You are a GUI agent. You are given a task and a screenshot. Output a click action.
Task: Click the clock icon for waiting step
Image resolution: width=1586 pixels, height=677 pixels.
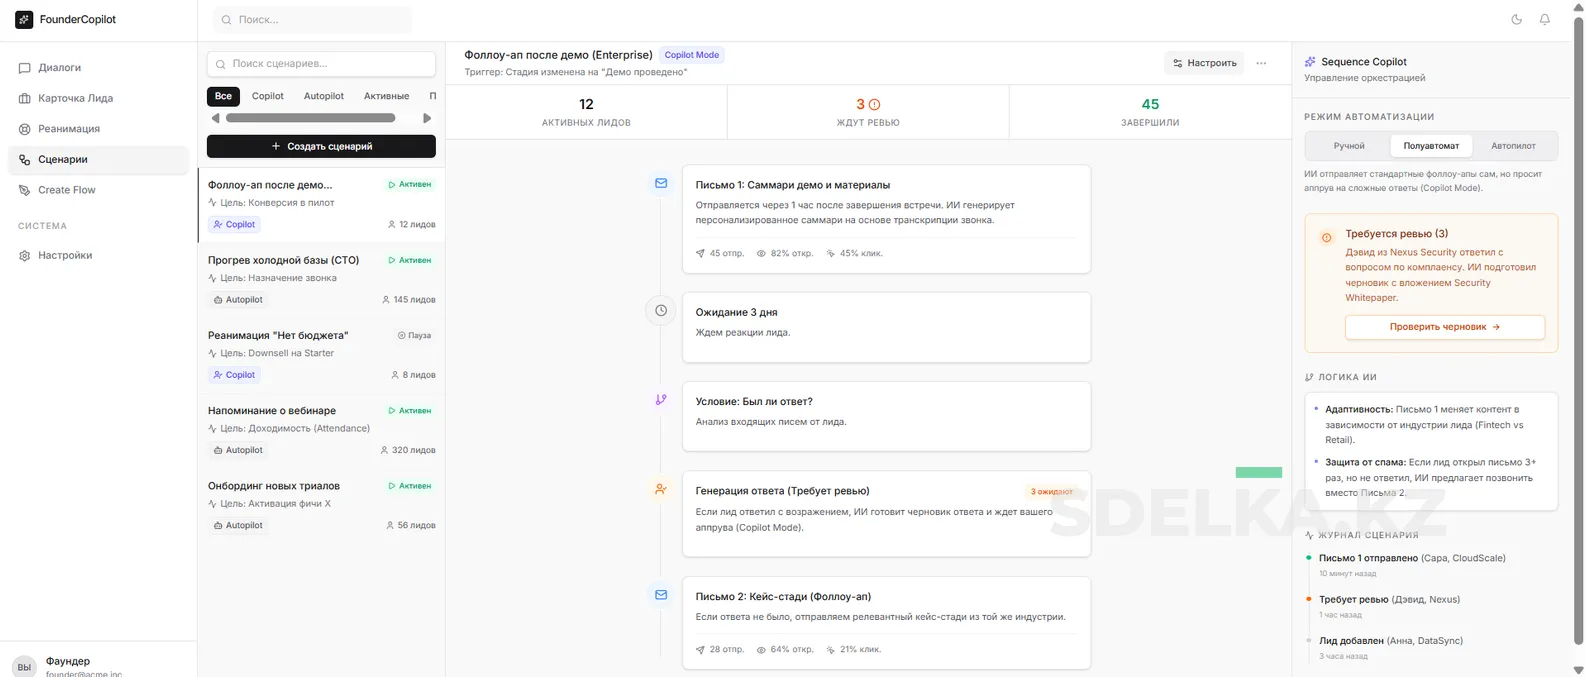tap(661, 311)
